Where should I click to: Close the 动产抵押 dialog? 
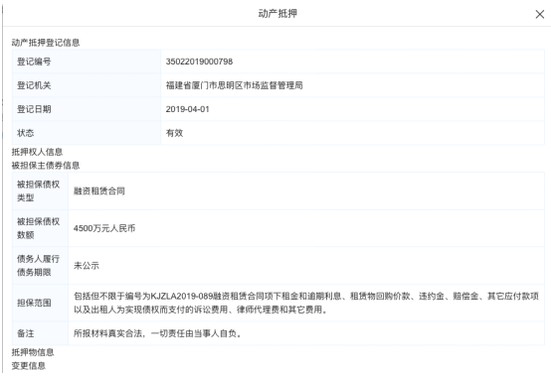tap(540, 14)
